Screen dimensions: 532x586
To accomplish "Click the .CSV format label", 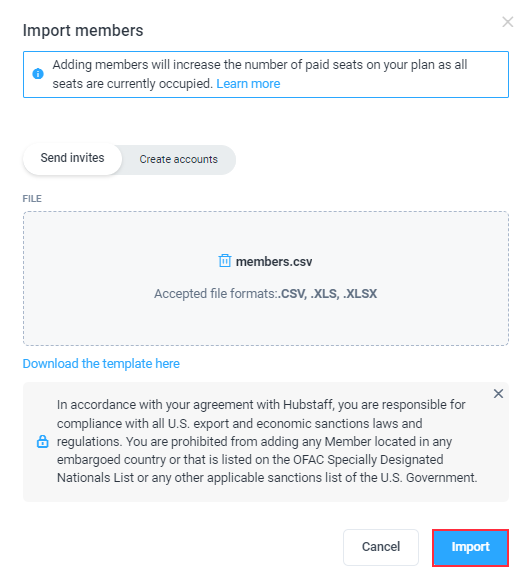I will [x=293, y=294].
